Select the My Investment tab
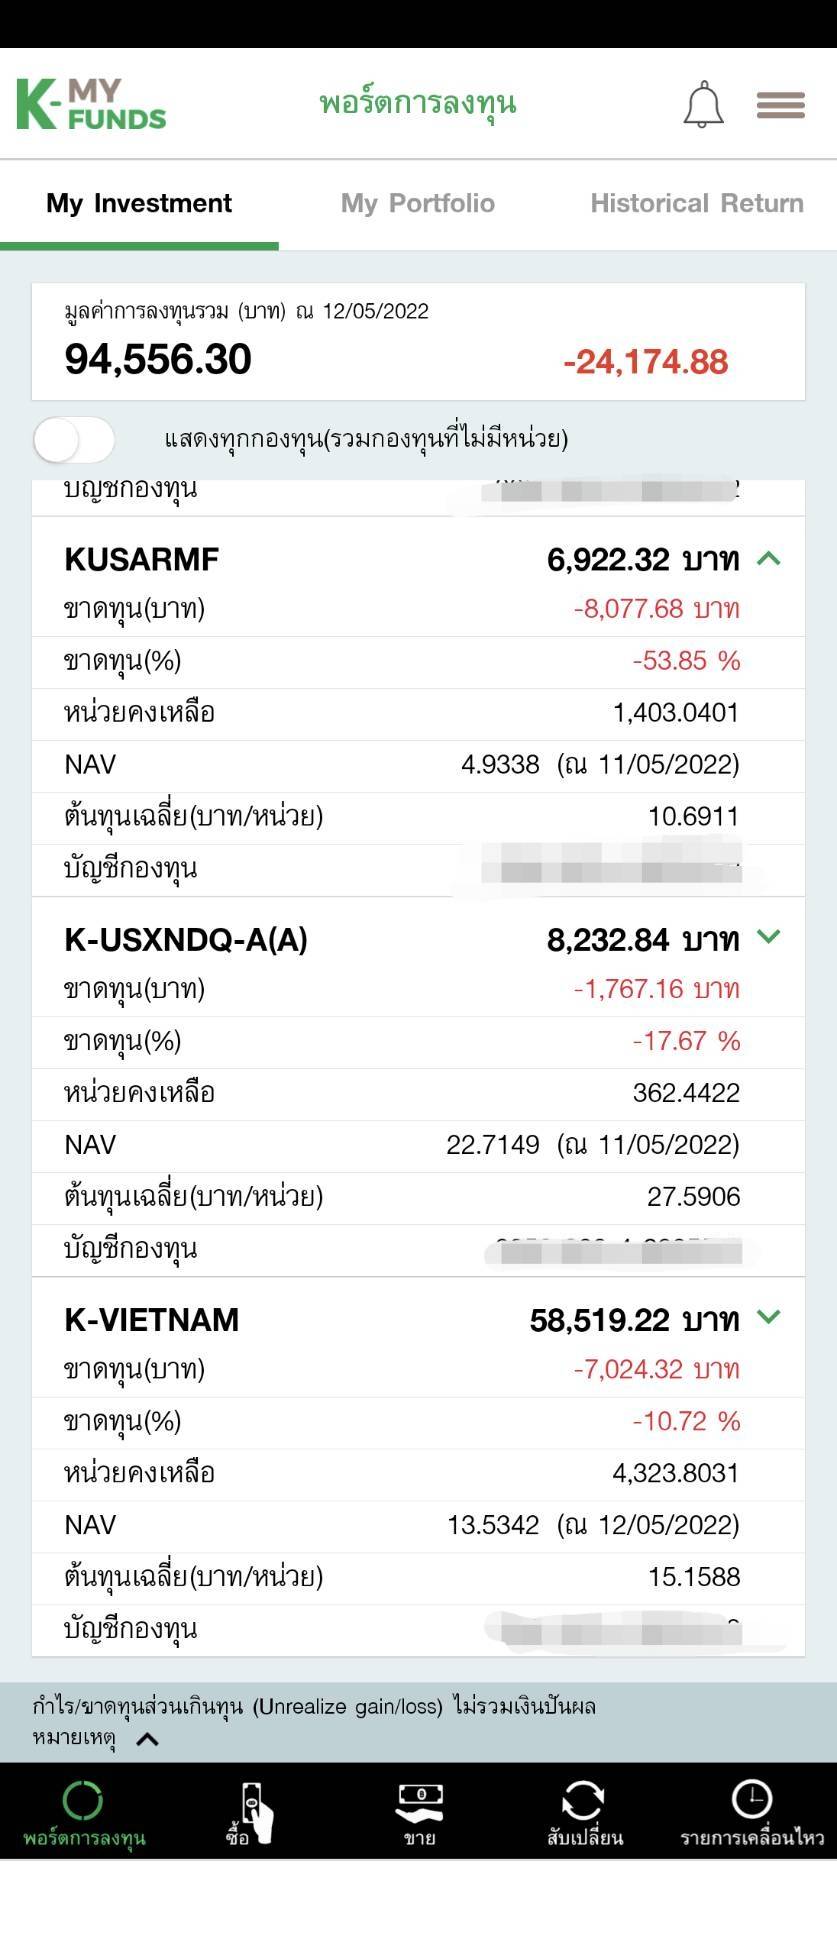This screenshot has width=837, height=1955. click(x=139, y=203)
